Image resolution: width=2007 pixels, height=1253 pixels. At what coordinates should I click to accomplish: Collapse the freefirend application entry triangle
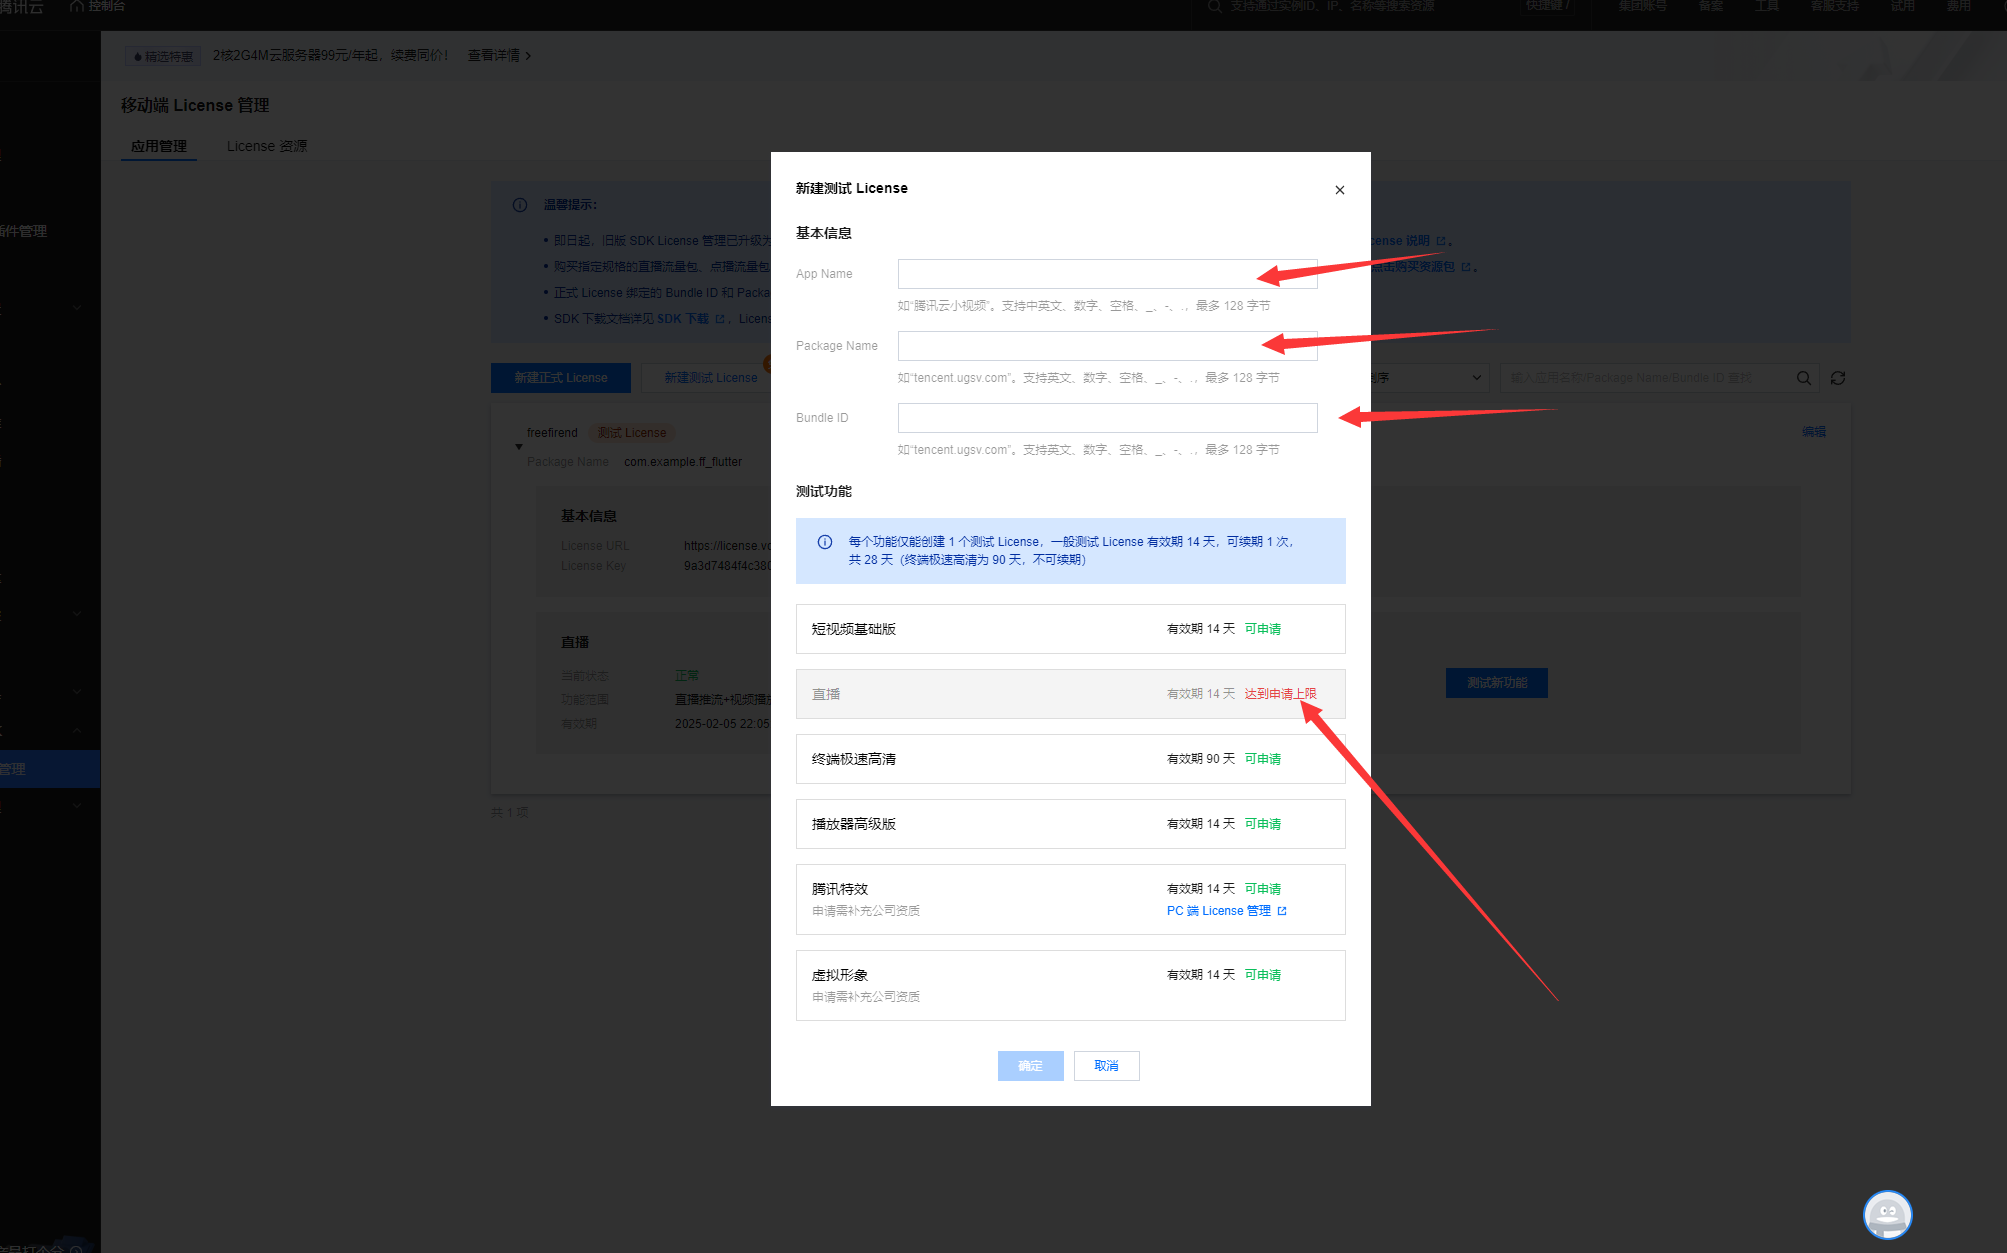pyautogui.click(x=519, y=446)
